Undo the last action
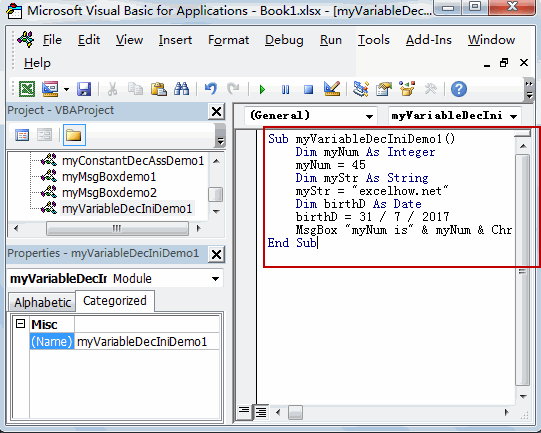This screenshot has width=541, height=433. click(x=211, y=89)
